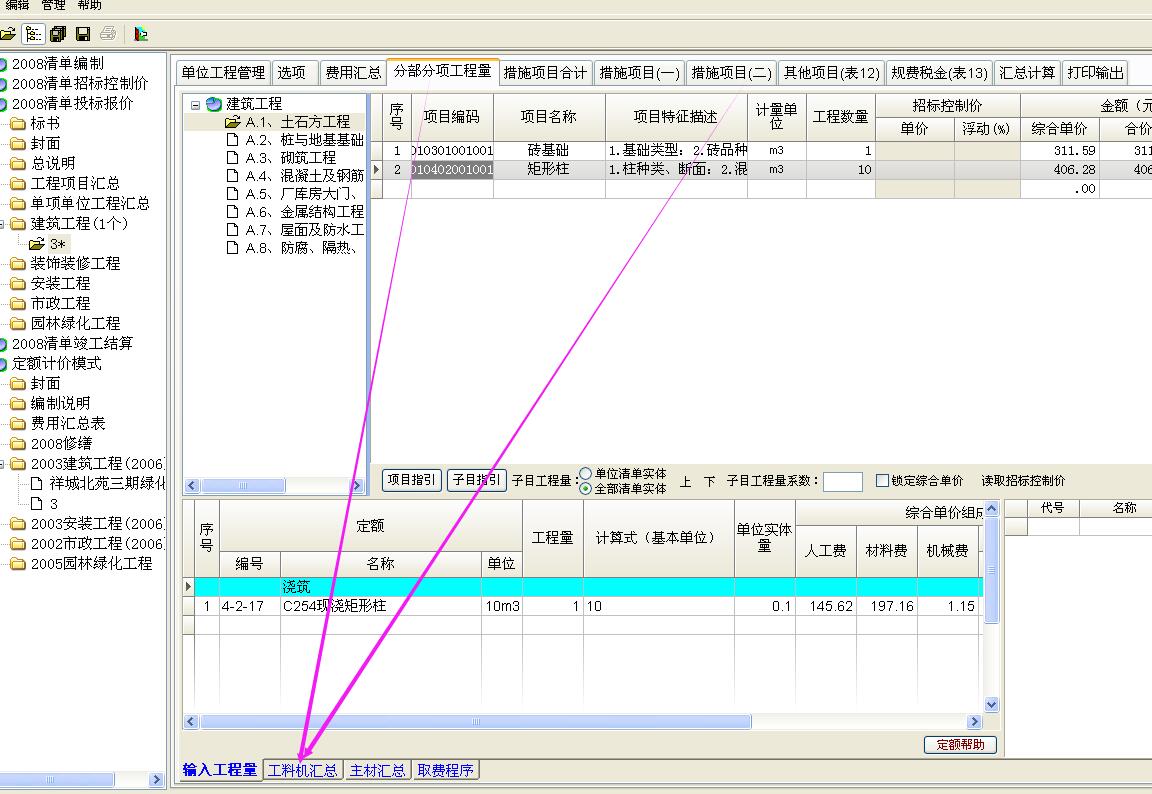The width and height of the screenshot is (1152, 794).
Task: Select the 矩形柱 item name cell
Action: (549, 169)
